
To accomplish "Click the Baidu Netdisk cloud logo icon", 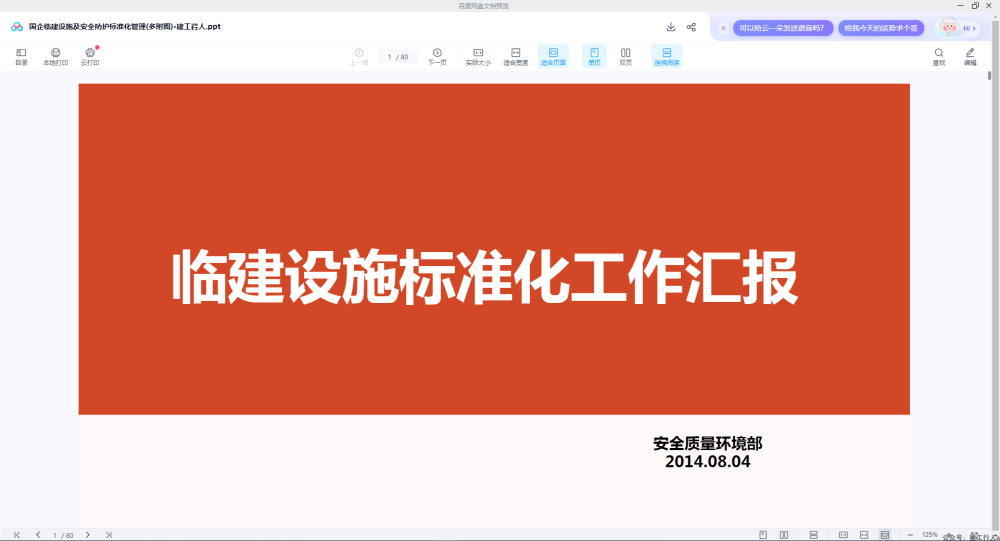I will tap(17, 27).
